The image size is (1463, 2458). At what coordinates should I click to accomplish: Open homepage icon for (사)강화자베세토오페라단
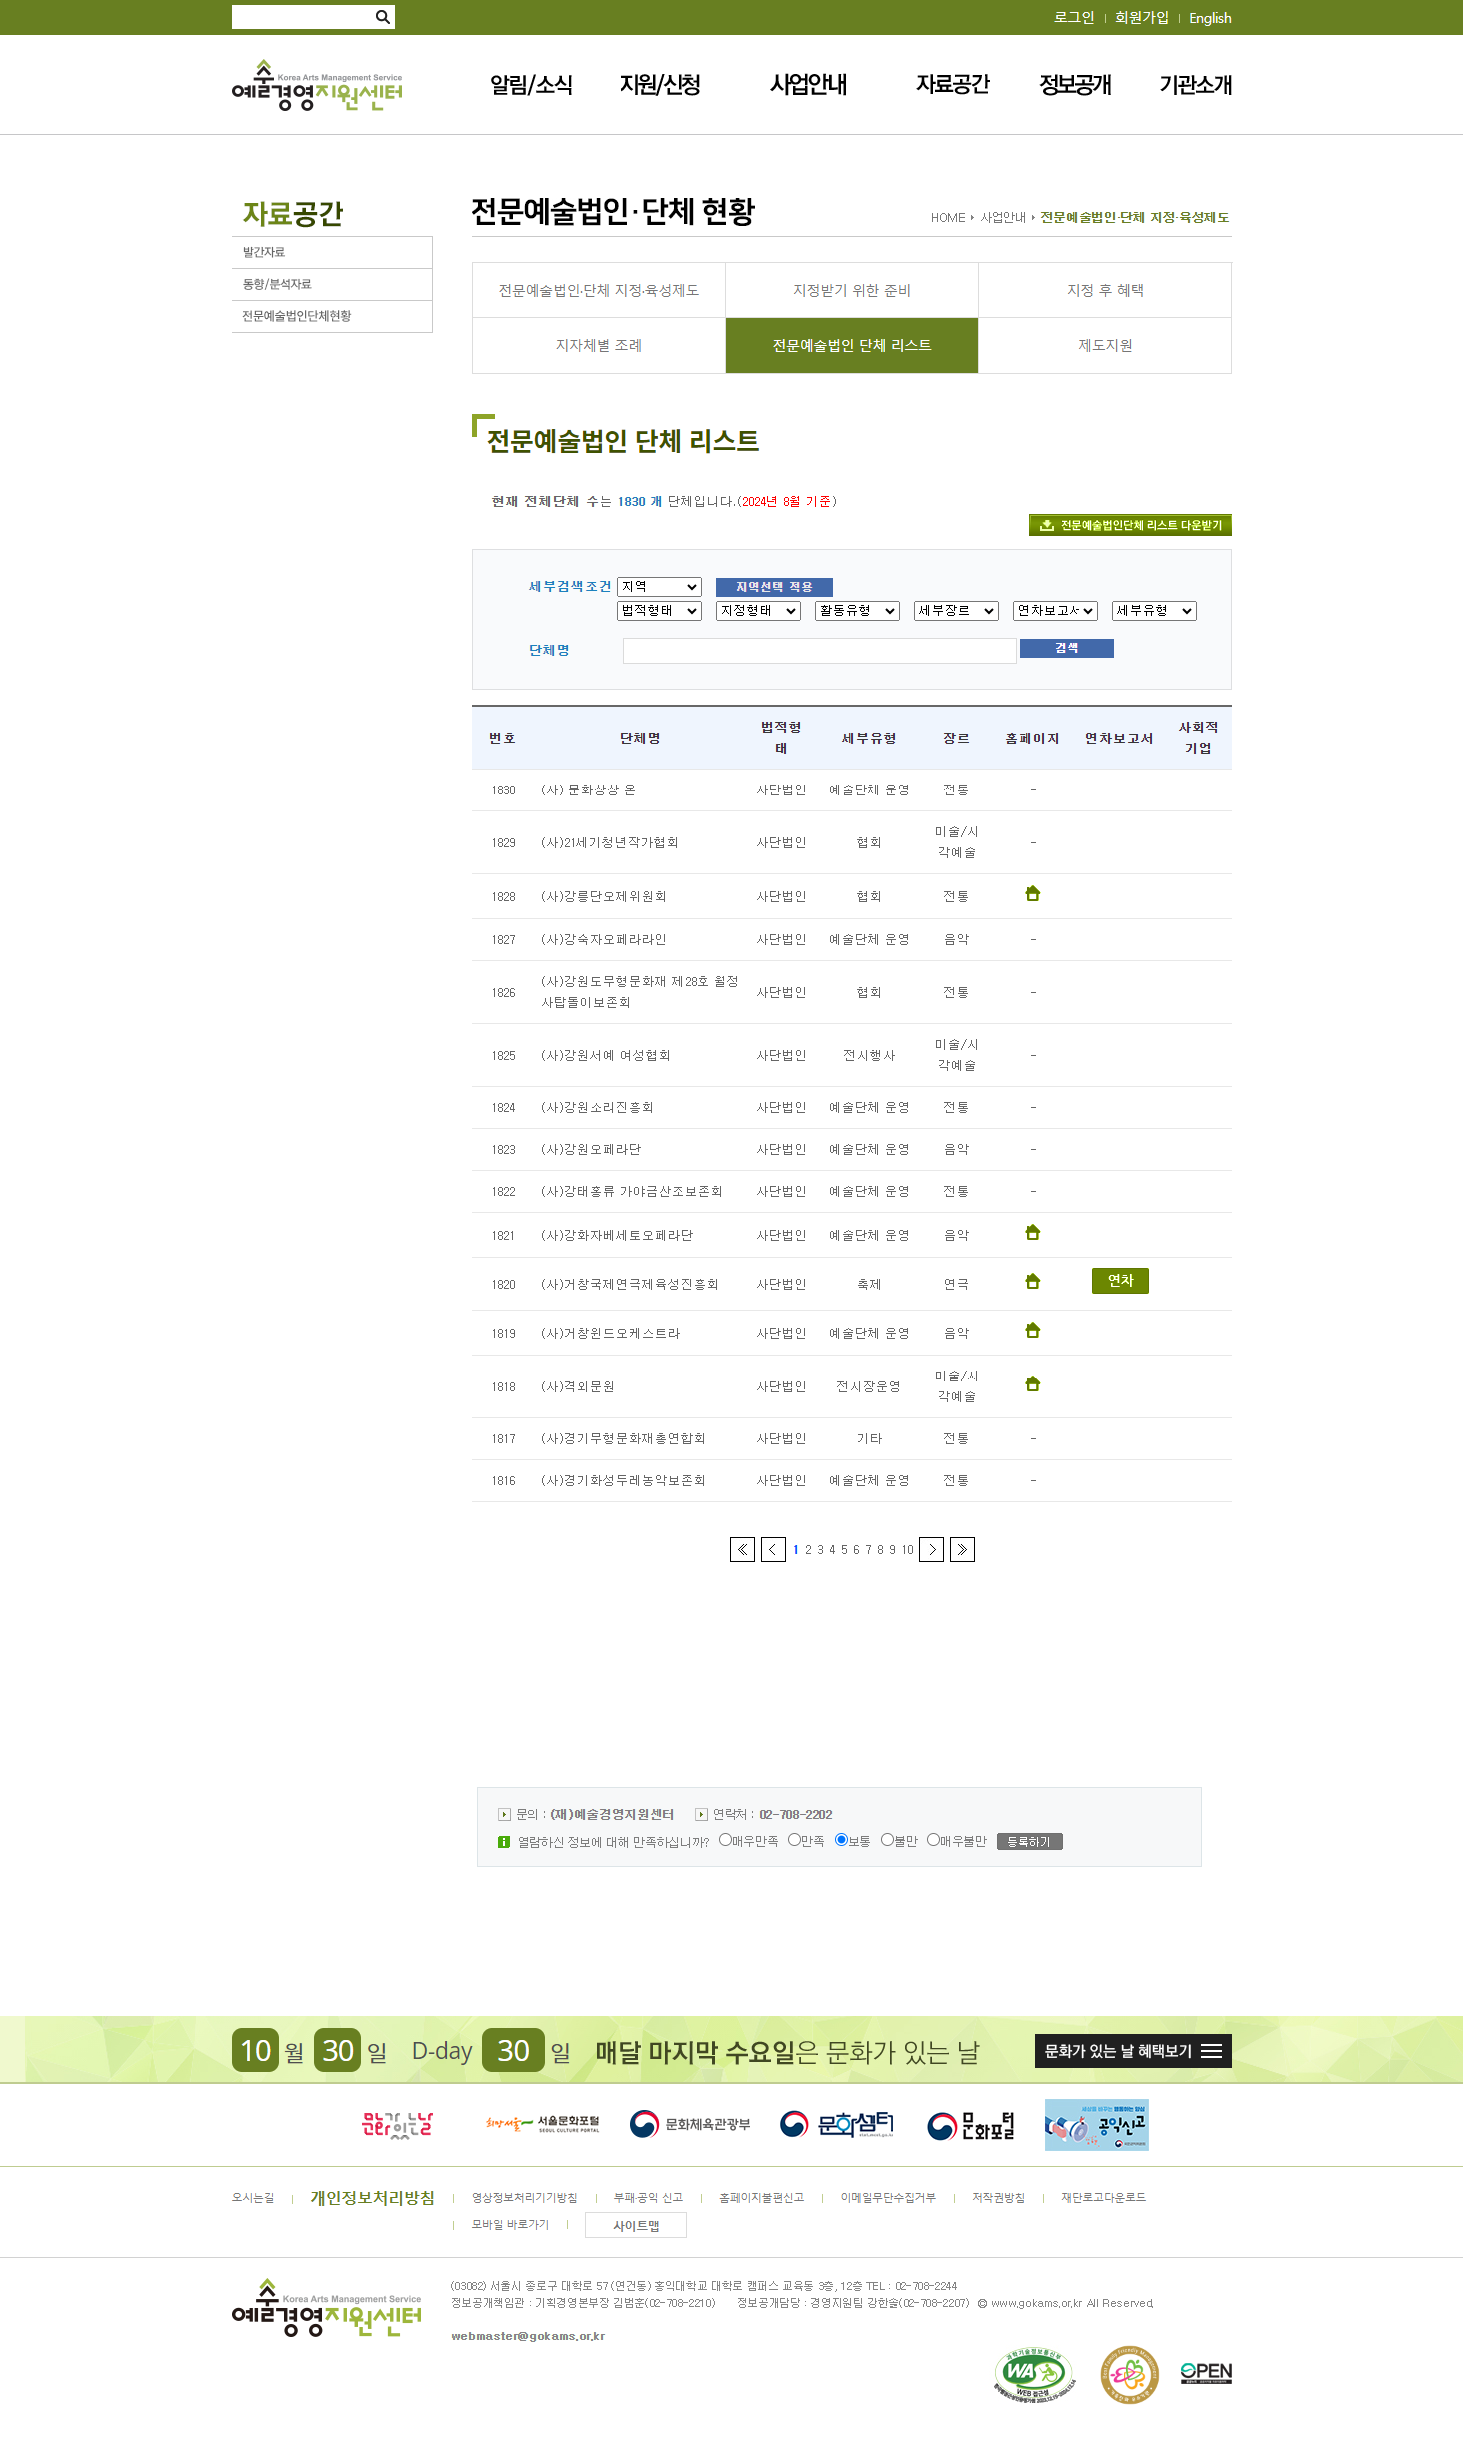tap(1032, 1233)
